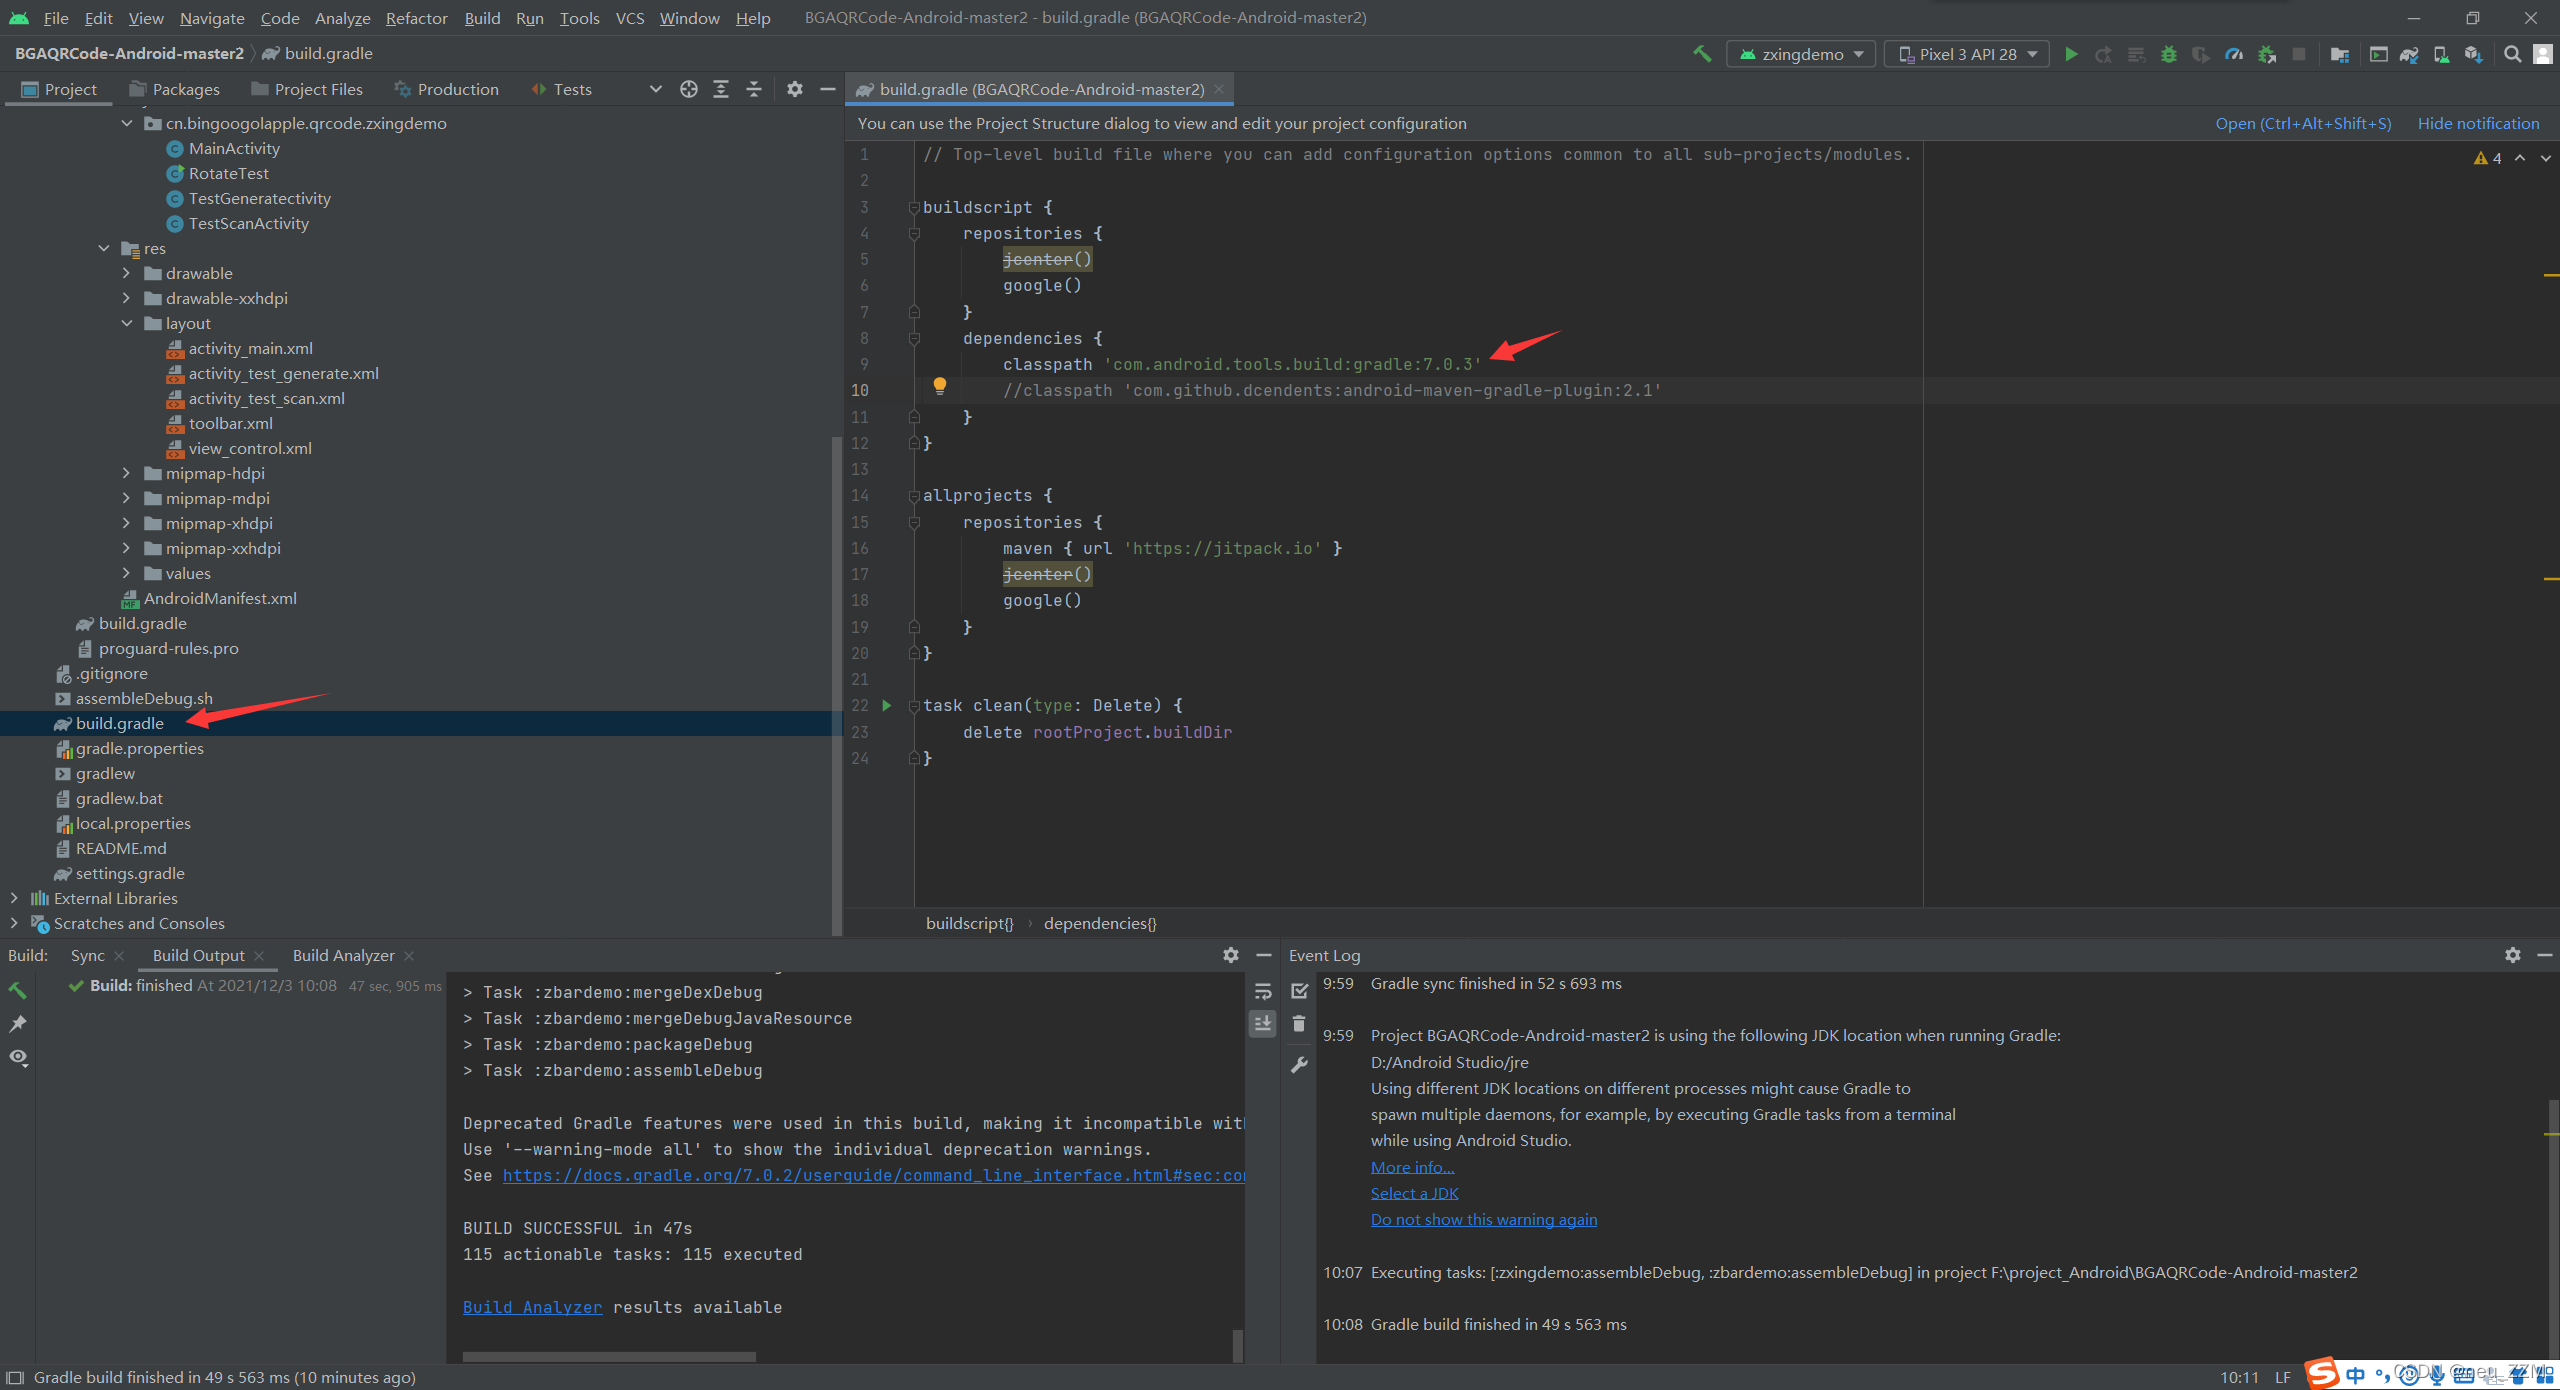This screenshot has height=1390, width=2560.
Task: Click Pin Tab icon in Build panel
Action: [x=17, y=1023]
